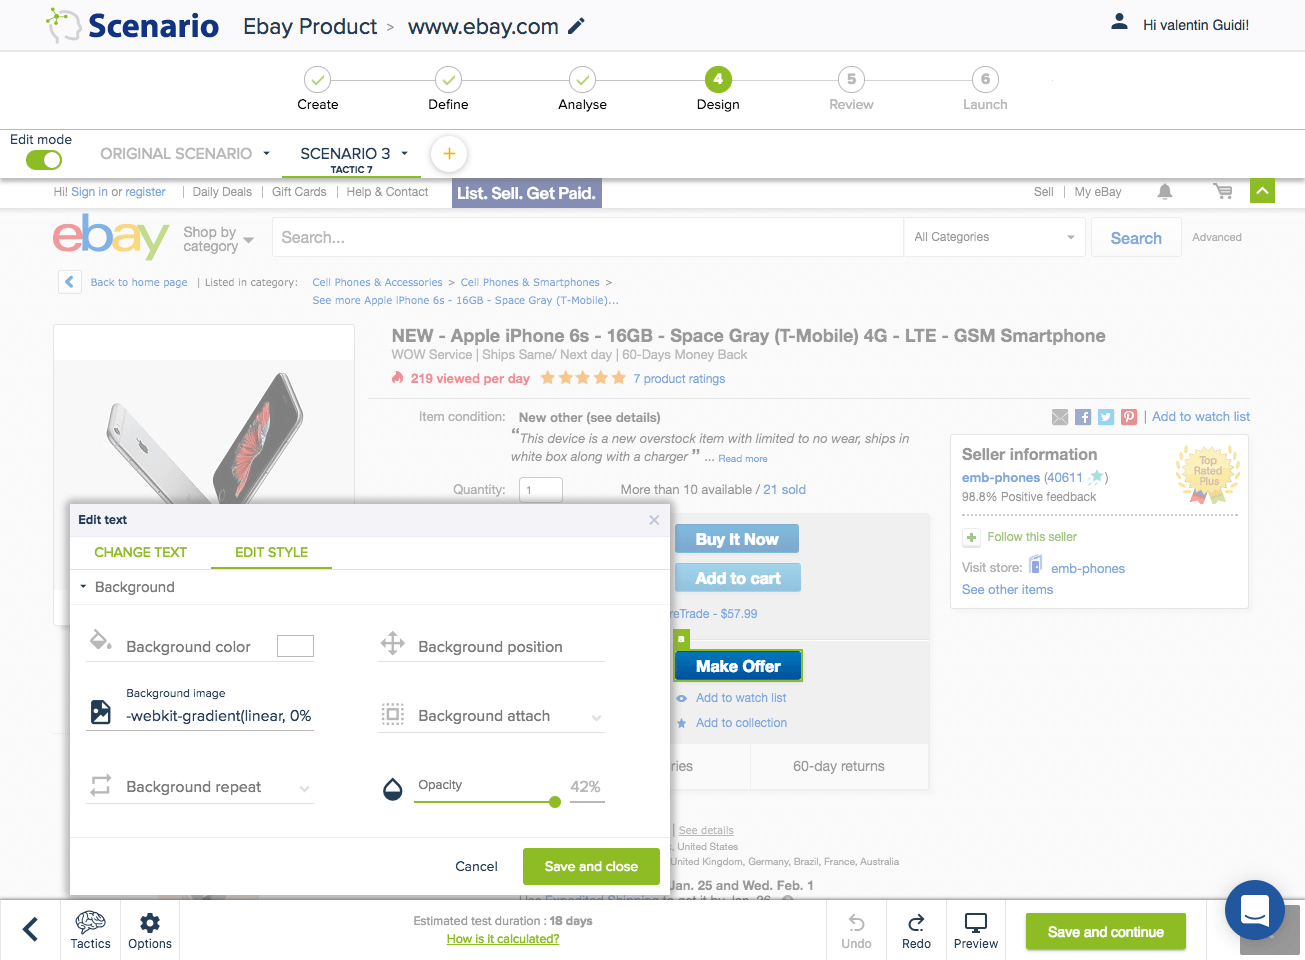Open 7 product ratings link
This screenshot has height=960, width=1305.
click(679, 379)
